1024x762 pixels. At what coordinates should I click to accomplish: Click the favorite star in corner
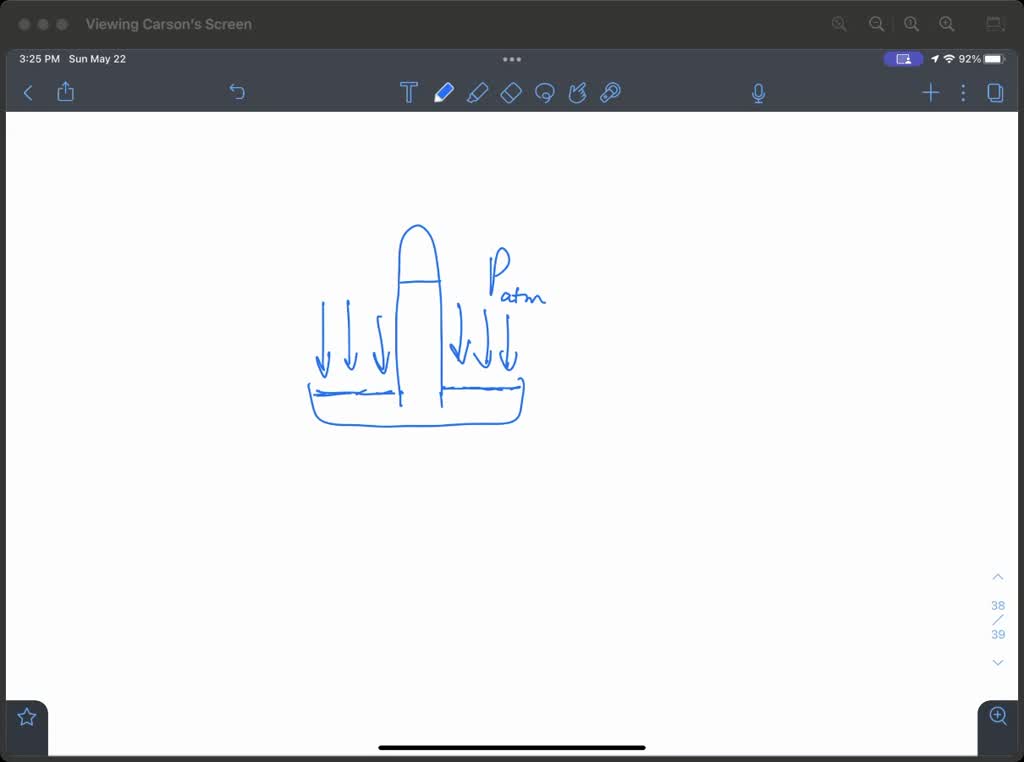(x=27, y=717)
